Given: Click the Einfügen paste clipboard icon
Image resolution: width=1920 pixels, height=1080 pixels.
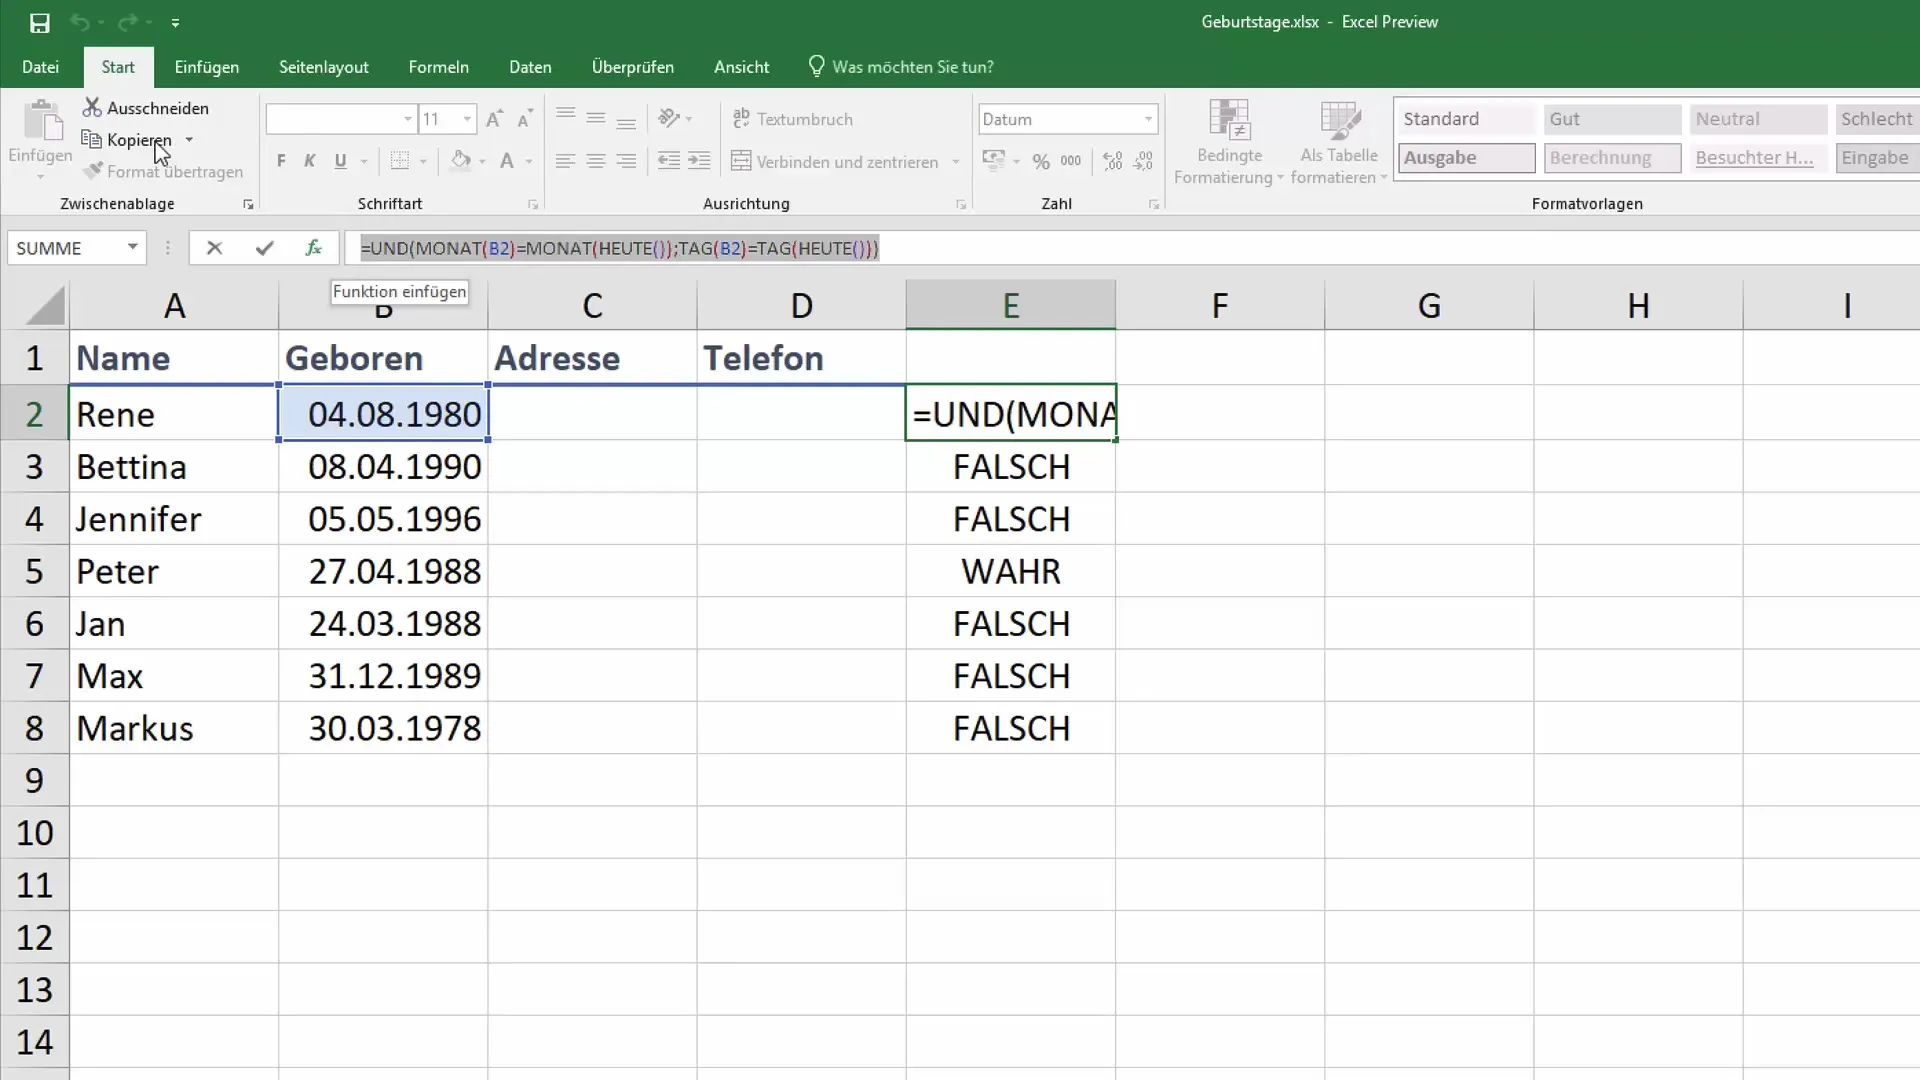Looking at the screenshot, I should 41,121.
